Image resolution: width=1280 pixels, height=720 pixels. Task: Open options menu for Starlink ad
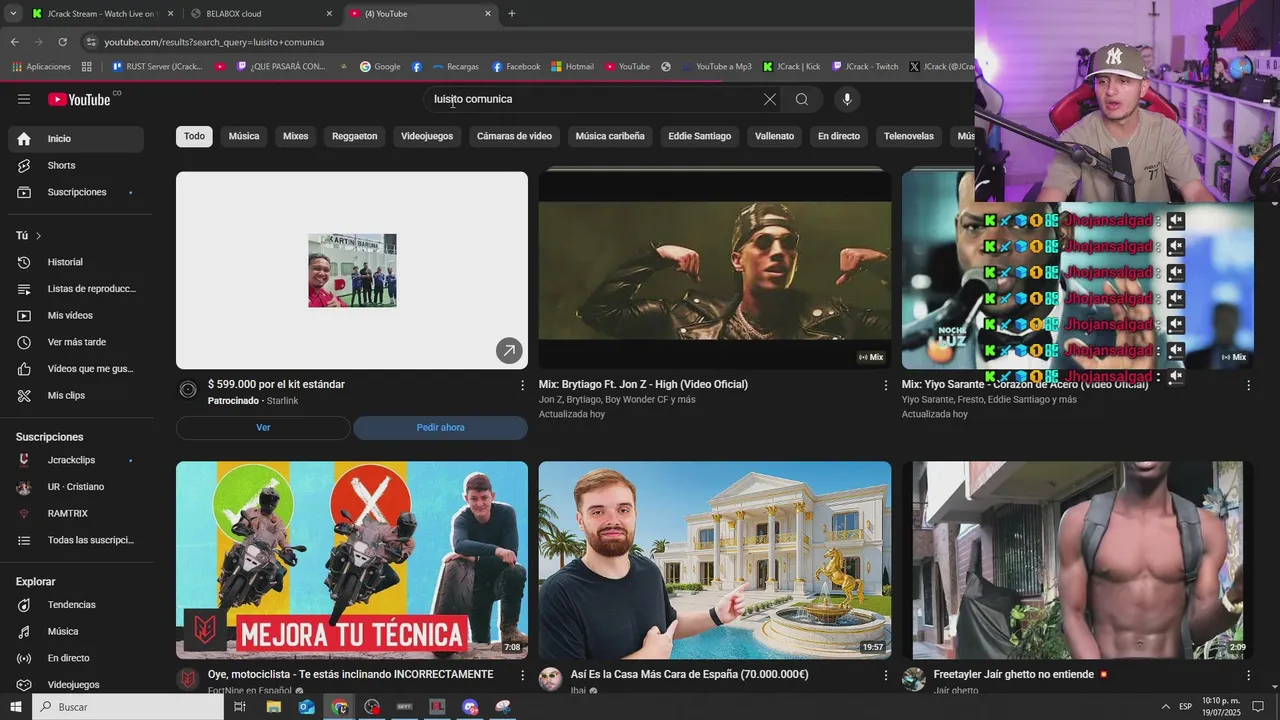(x=522, y=385)
